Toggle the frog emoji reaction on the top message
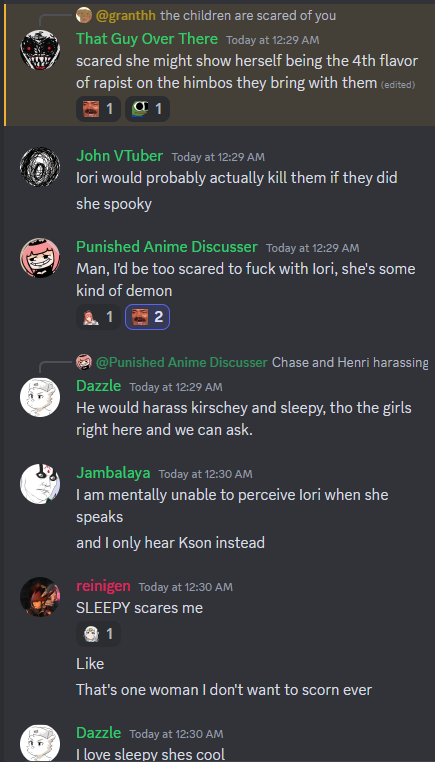The width and height of the screenshot is (435, 762). pyautogui.click(x=147, y=109)
